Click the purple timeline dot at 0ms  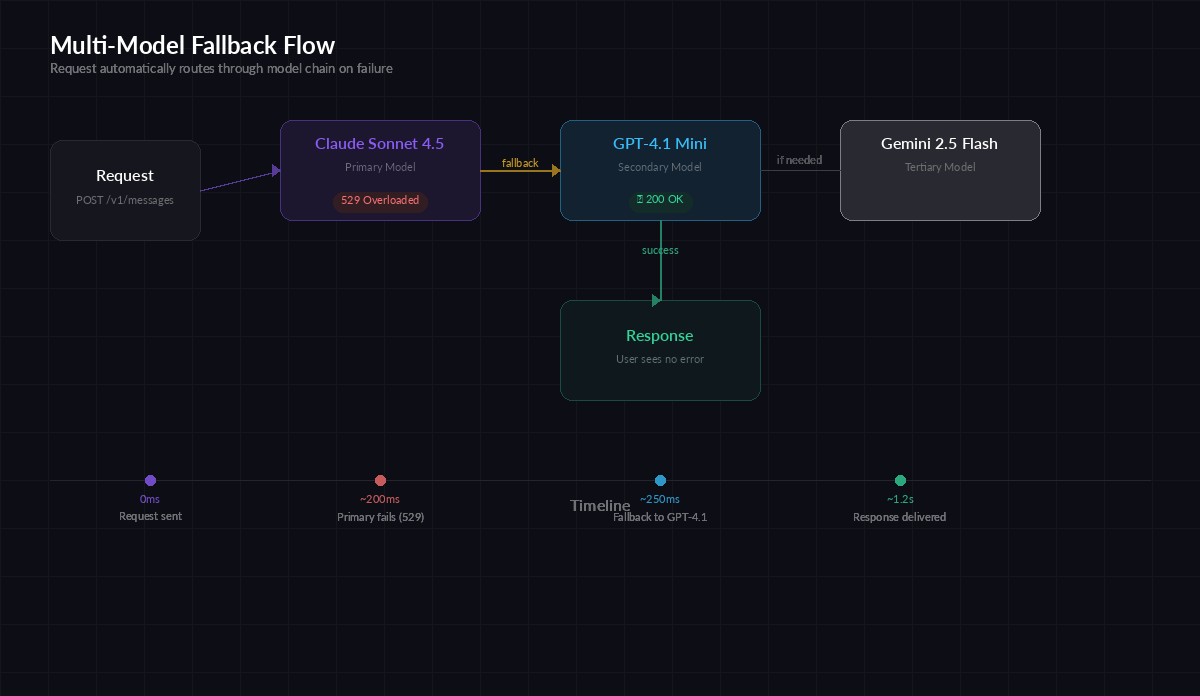pyautogui.click(x=150, y=480)
